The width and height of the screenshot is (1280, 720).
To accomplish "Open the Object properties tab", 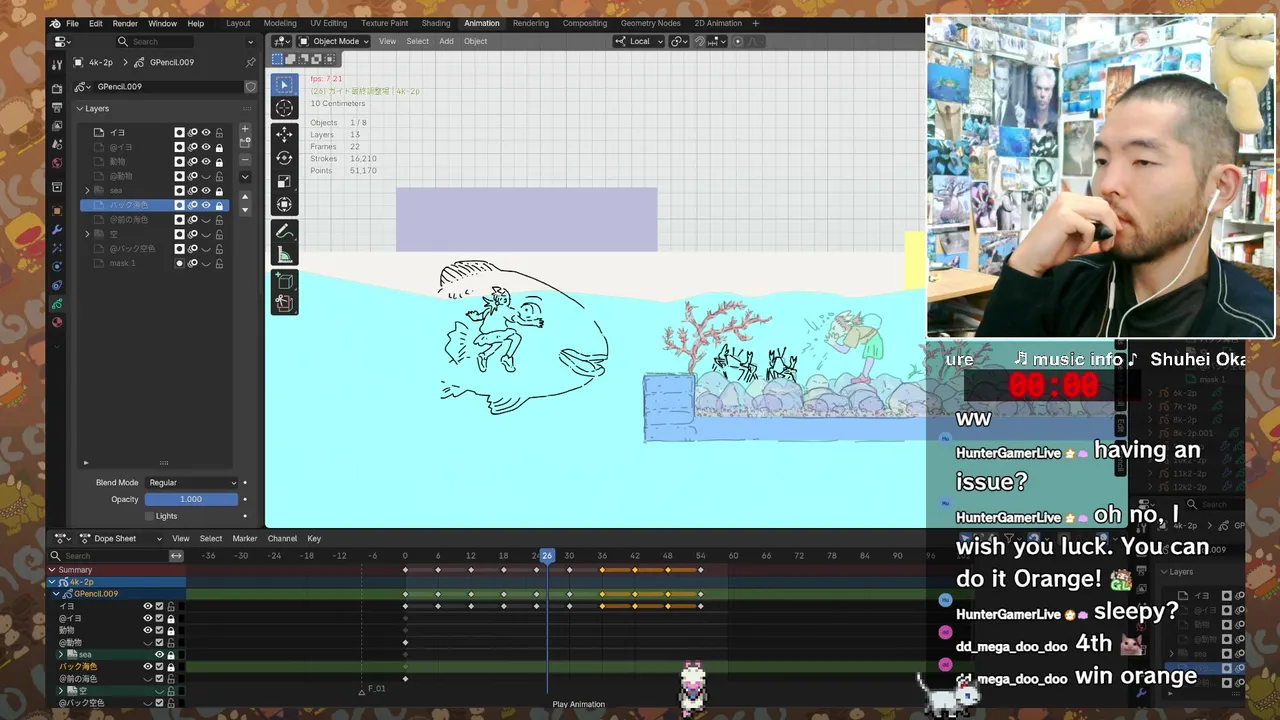I will coord(57,210).
